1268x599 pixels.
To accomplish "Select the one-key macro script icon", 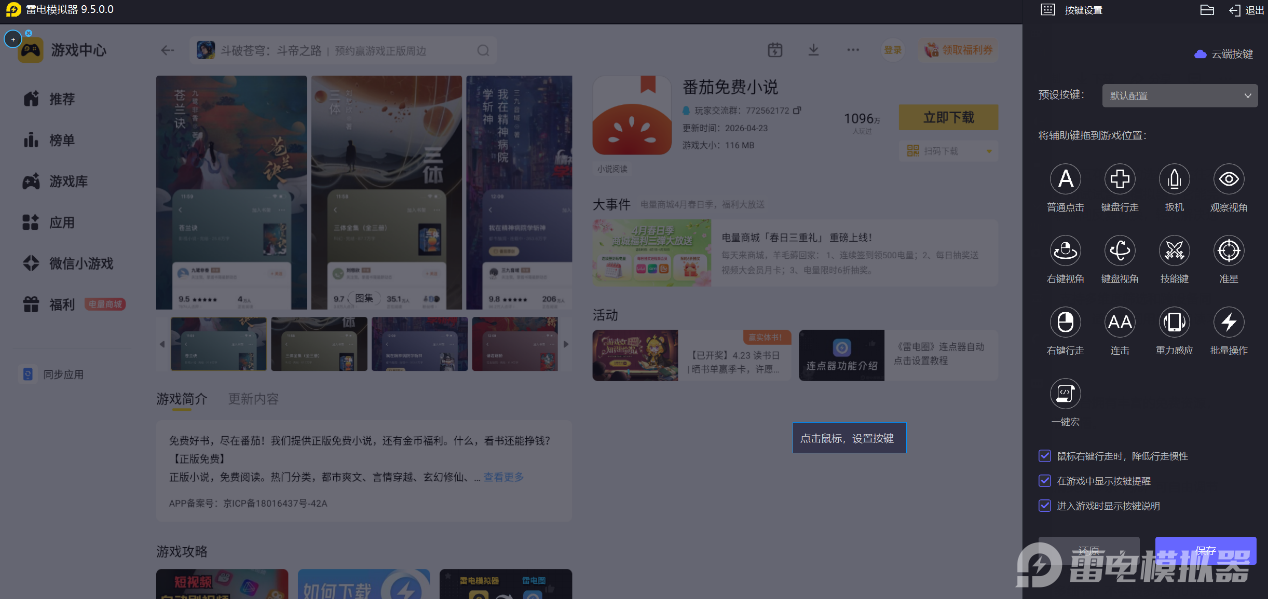I will pyautogui.click(x=1065, y=393).
